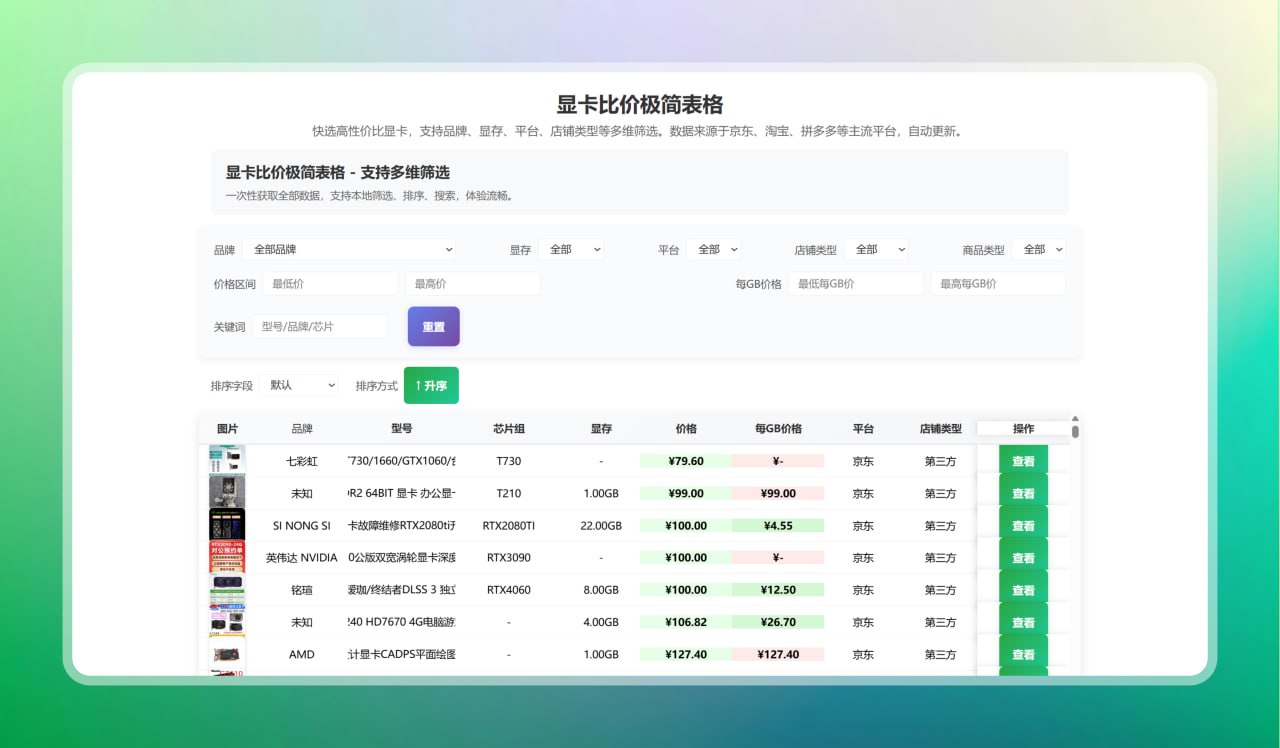Screen dimensions: 1280x748
Task: Click the 最低价 minimum price input
Action: [x=330, y=283]
